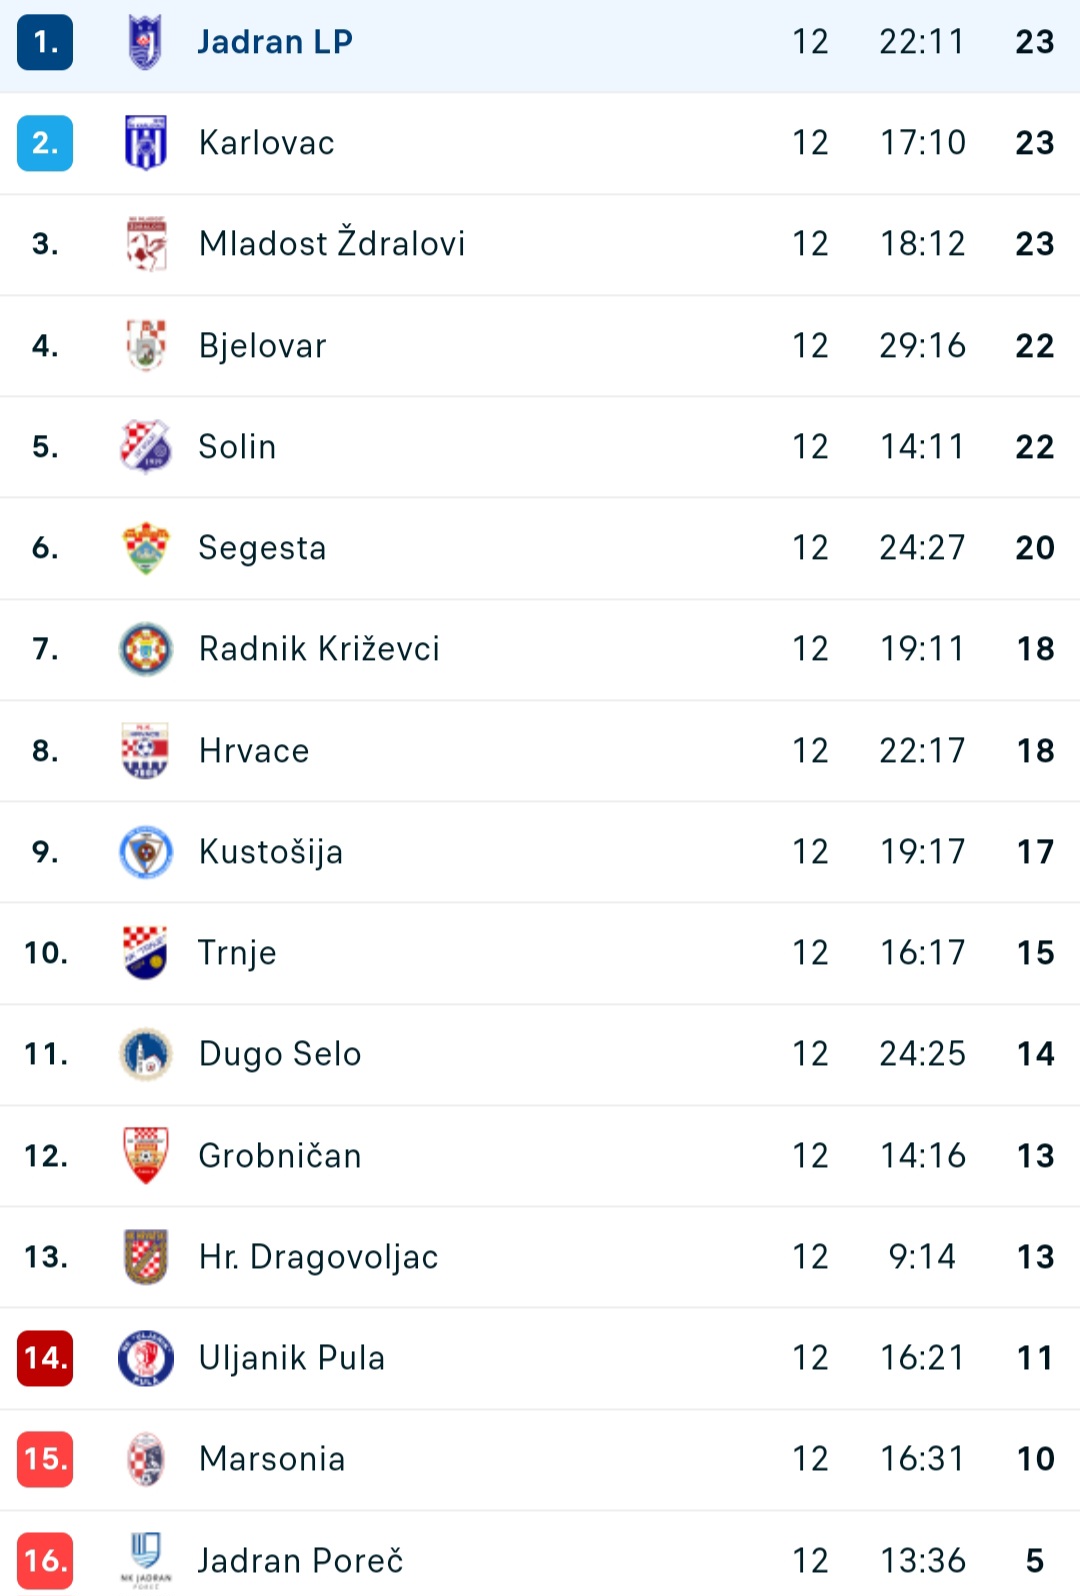This screenshot has width=1080, height=1596.
Task: Tap the Hrvace club logo
Action: point(146,750)
